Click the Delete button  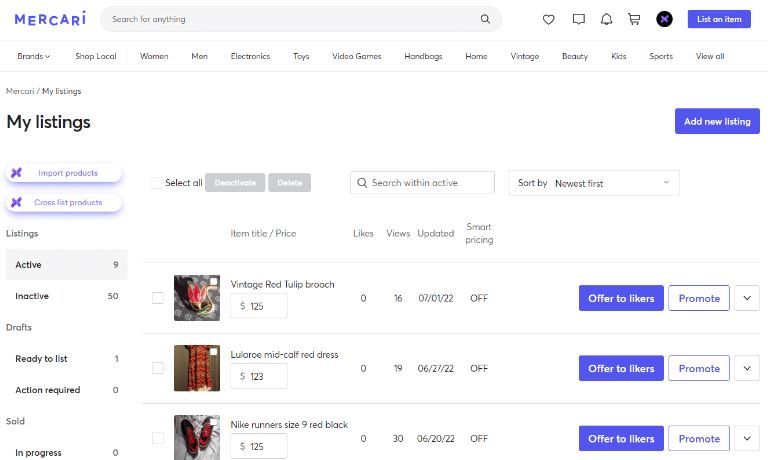(289, 183)
